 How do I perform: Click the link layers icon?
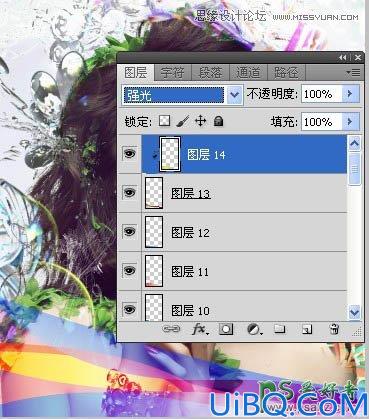[x=171, y=329]
